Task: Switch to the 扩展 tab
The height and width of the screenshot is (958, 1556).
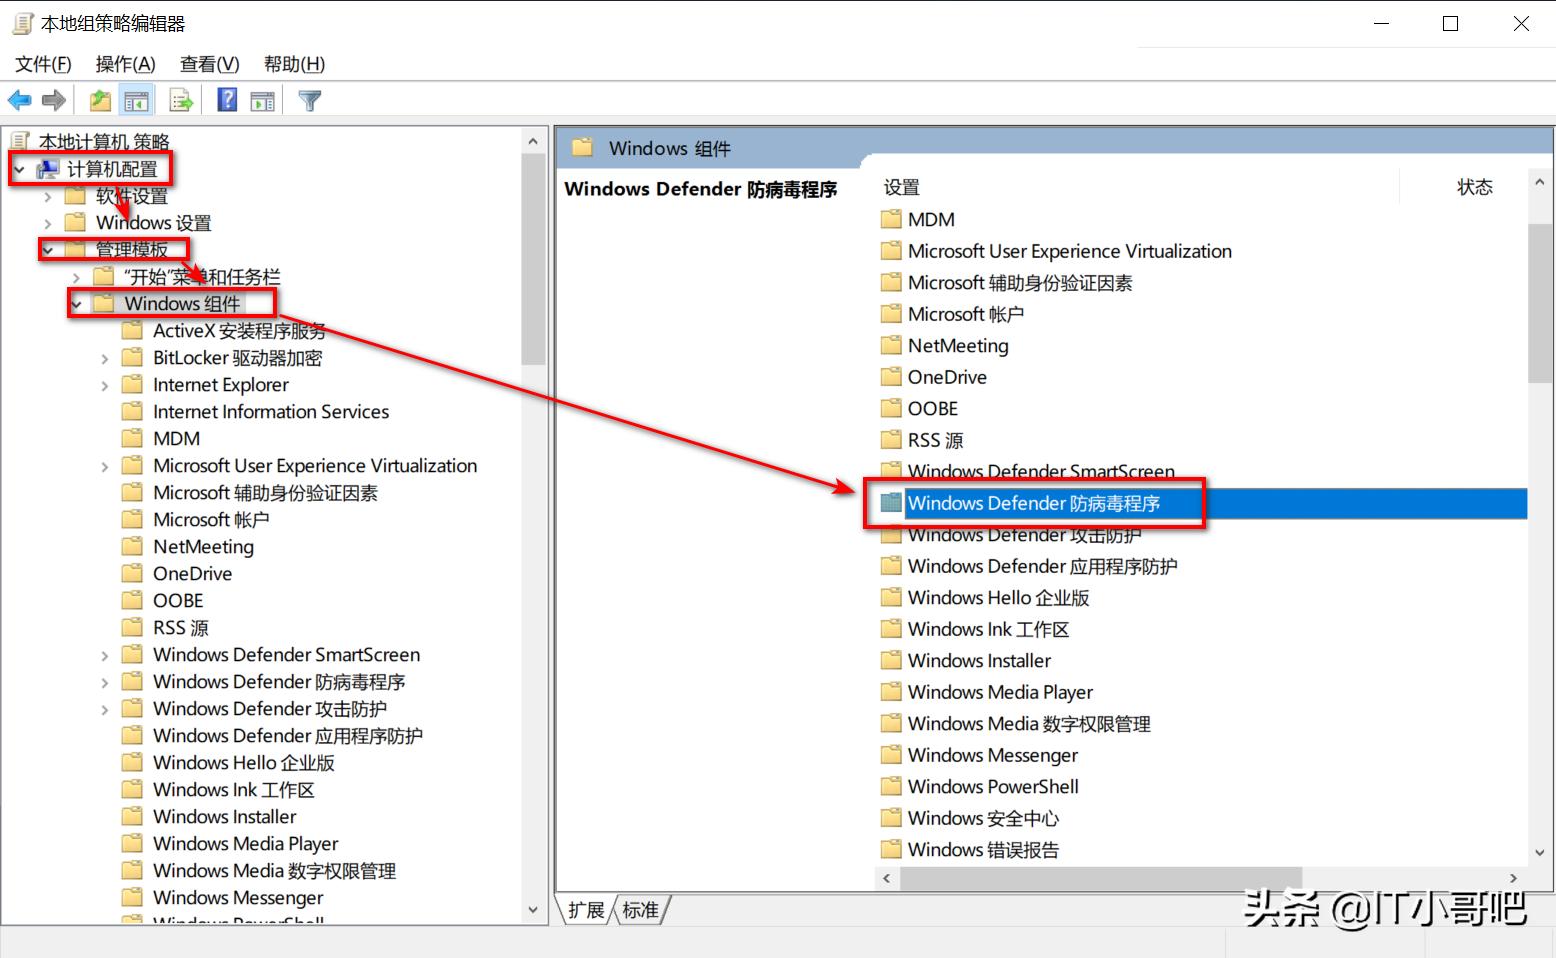Action: point(585,909)
